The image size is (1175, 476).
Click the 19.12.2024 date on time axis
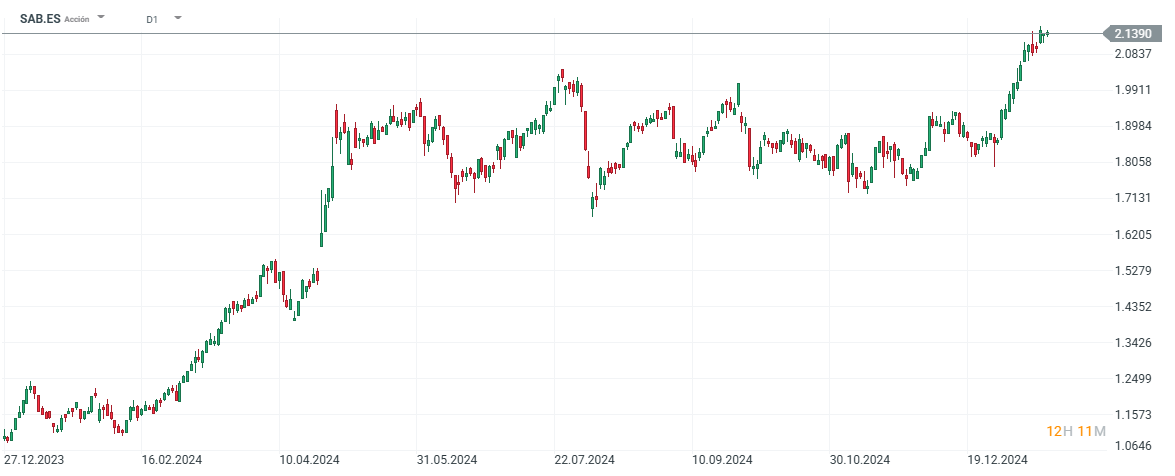(x=997, y=460)
